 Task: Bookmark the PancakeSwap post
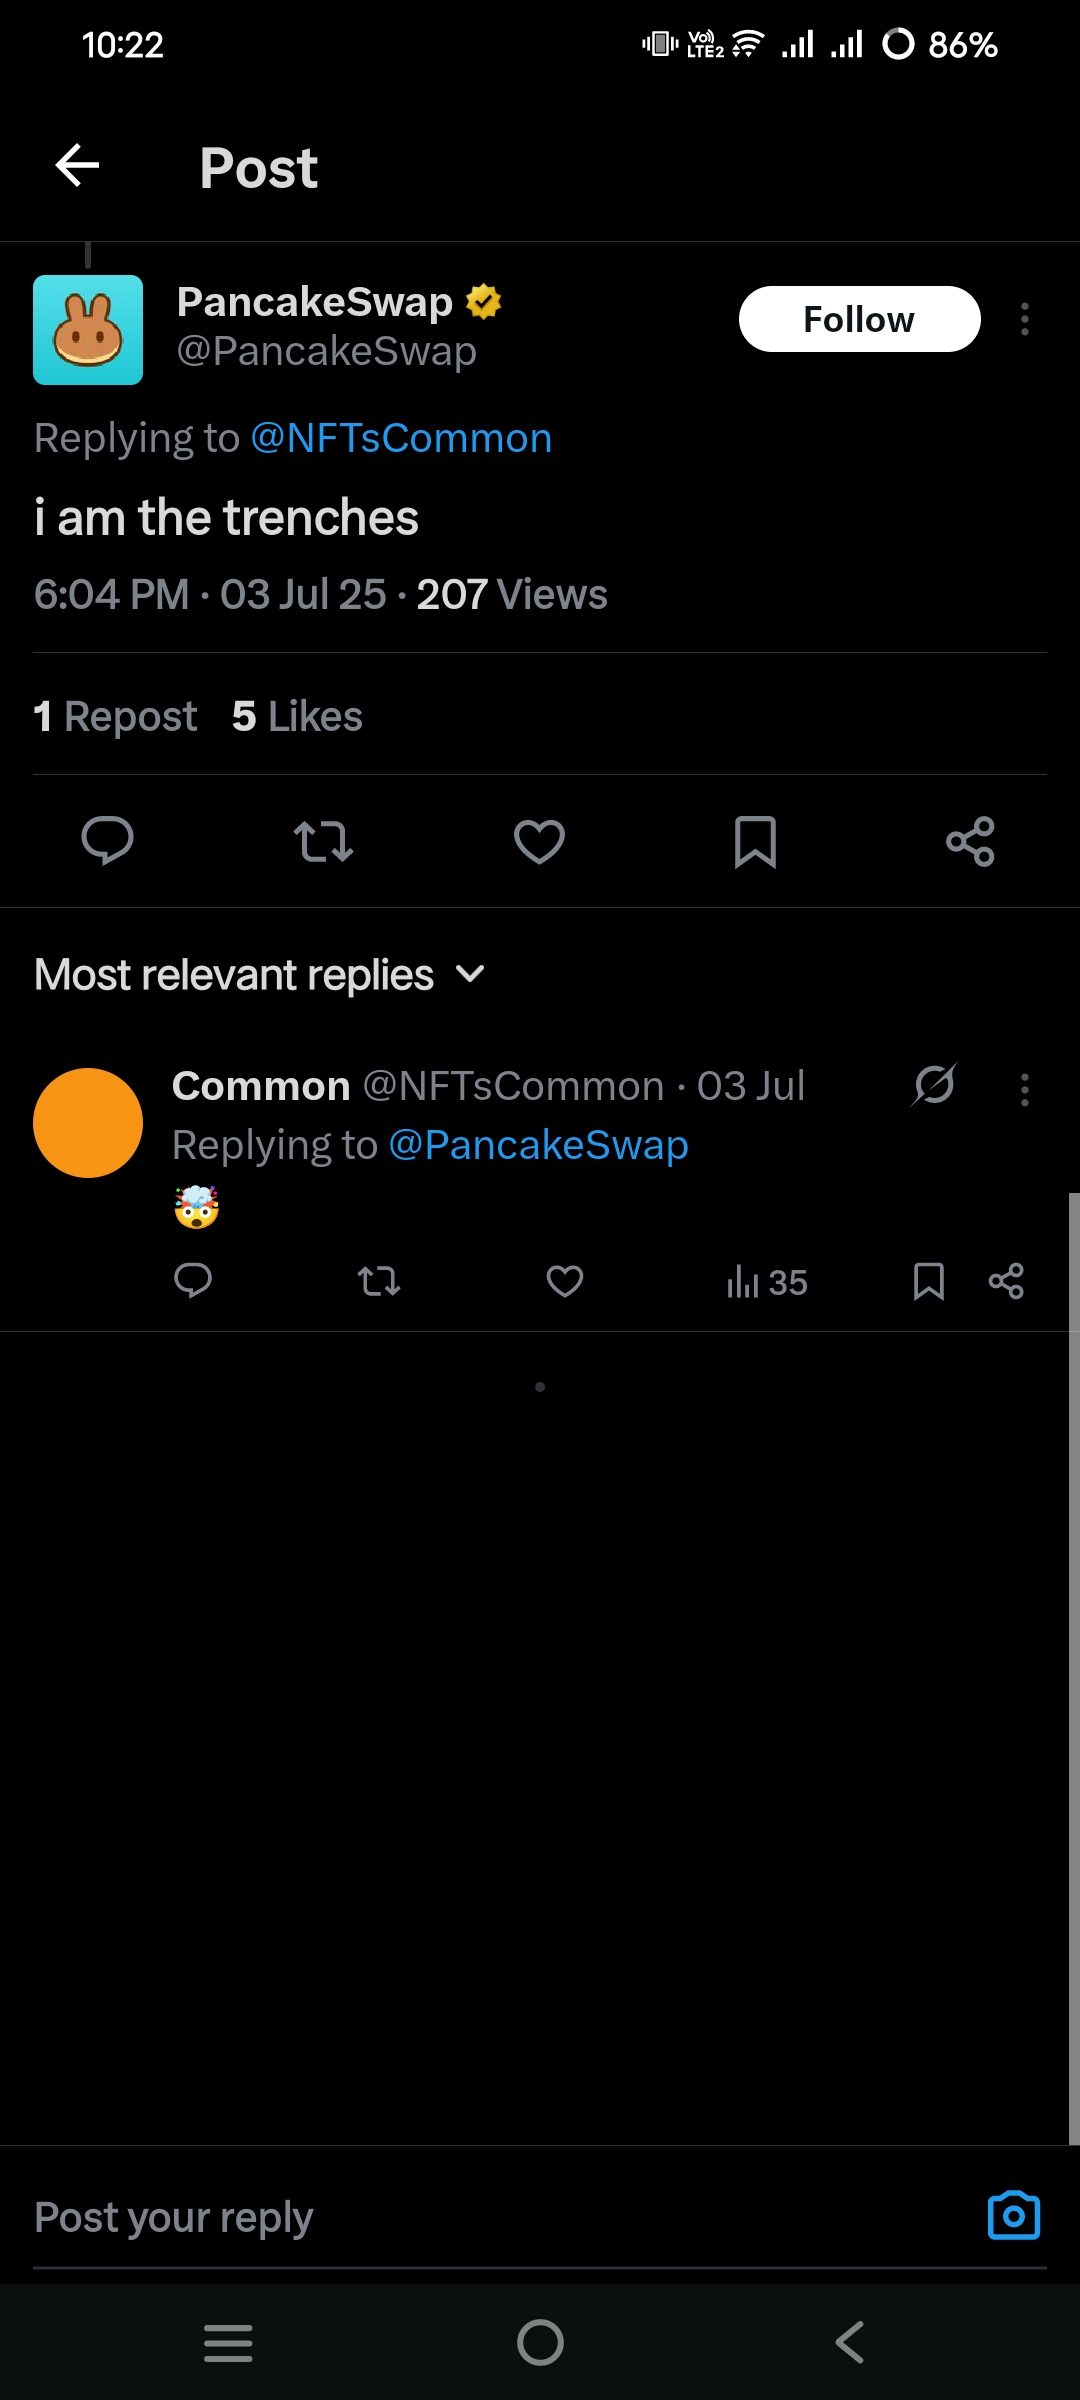(755, 841)
